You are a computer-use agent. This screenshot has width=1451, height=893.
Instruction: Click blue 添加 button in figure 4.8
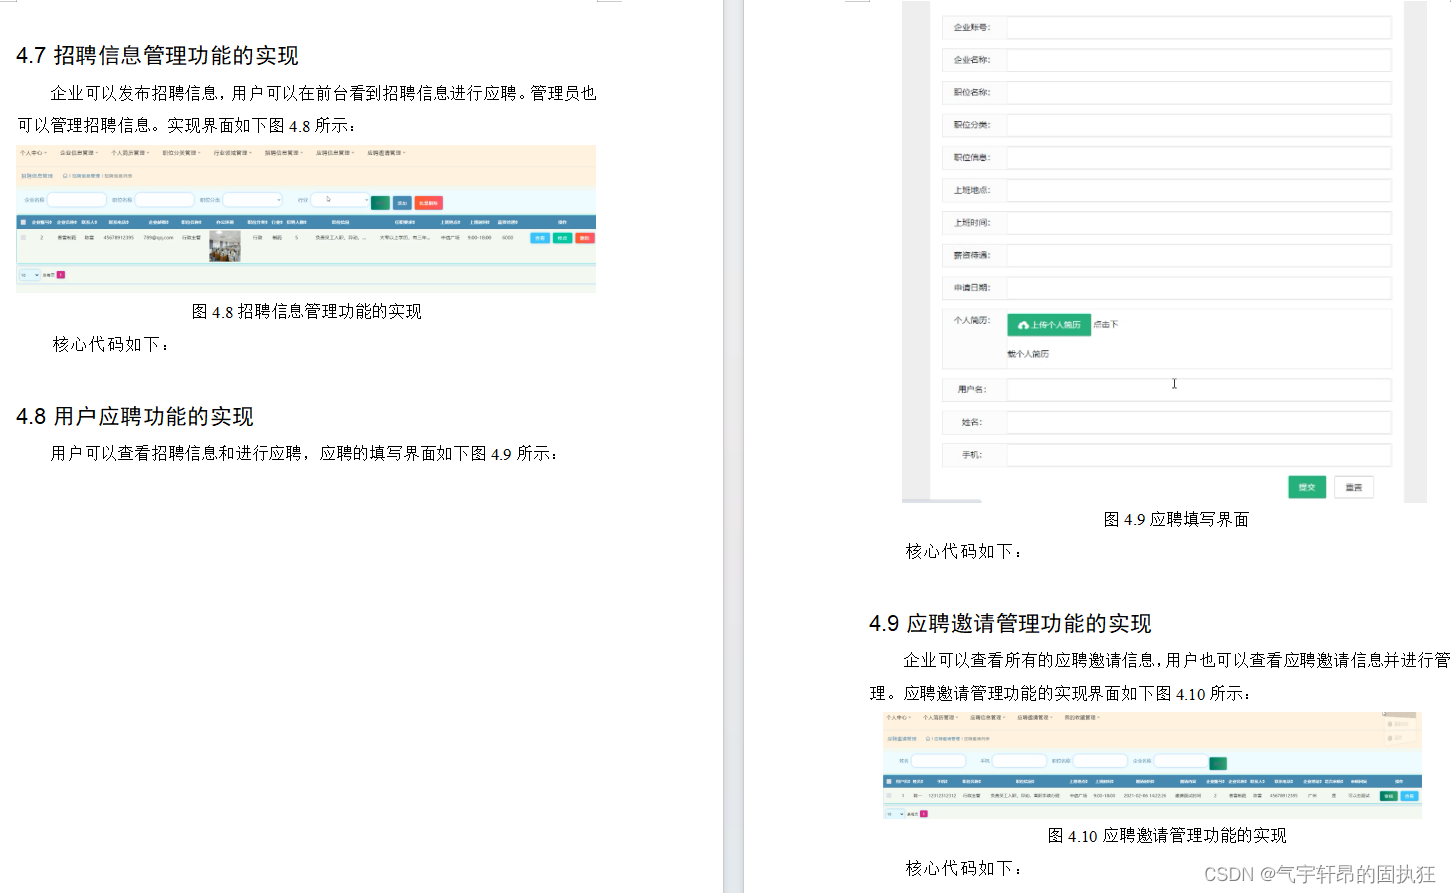coord(402,203)
